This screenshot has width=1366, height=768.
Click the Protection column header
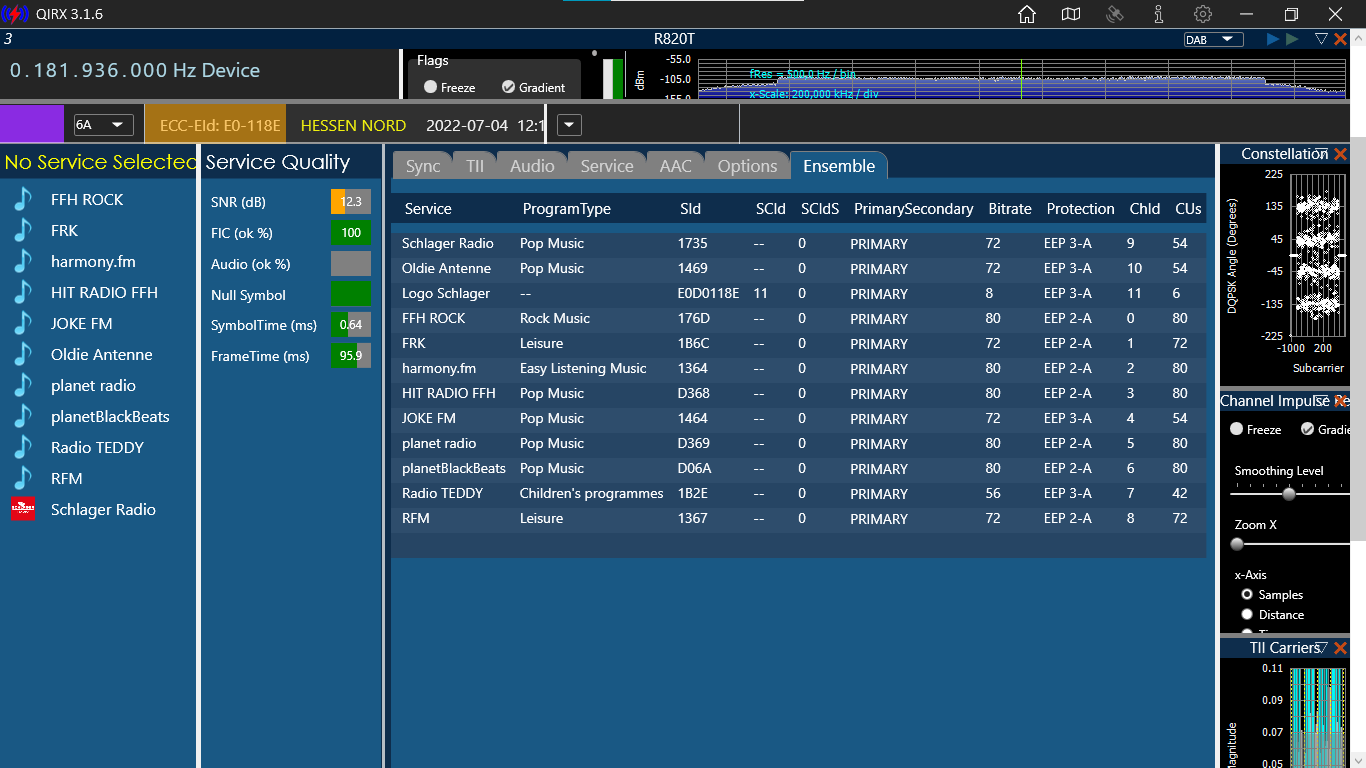point(1080,209)
